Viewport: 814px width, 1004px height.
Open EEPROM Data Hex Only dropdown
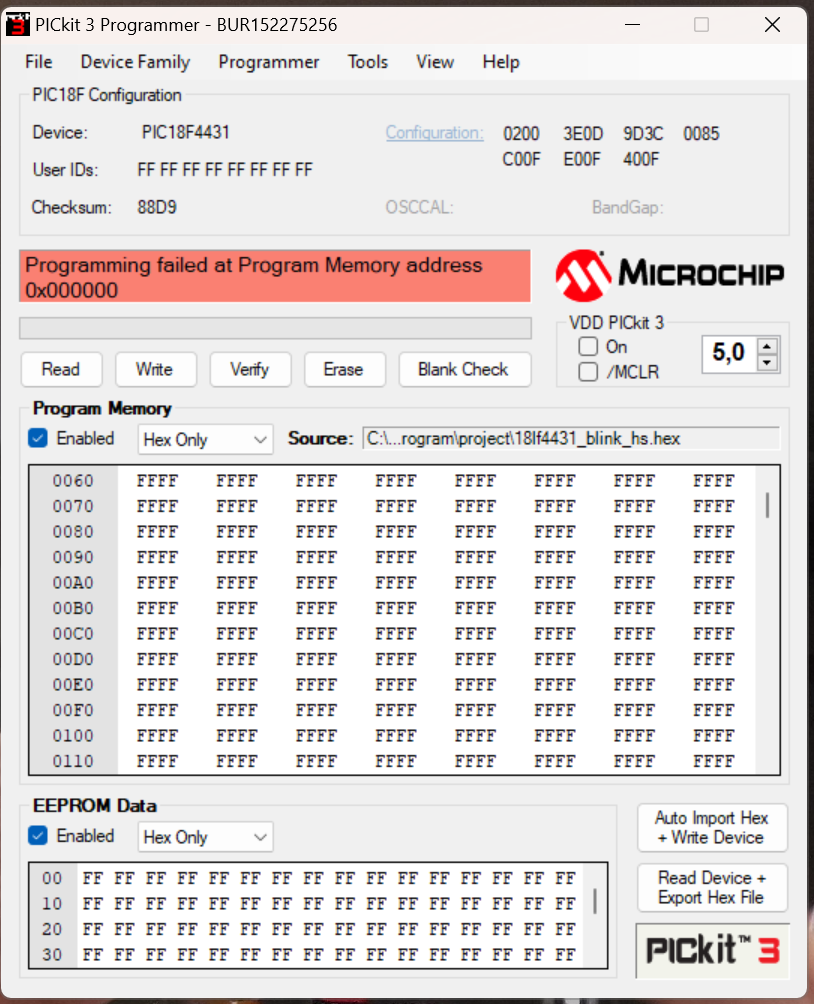pos(205,837)
